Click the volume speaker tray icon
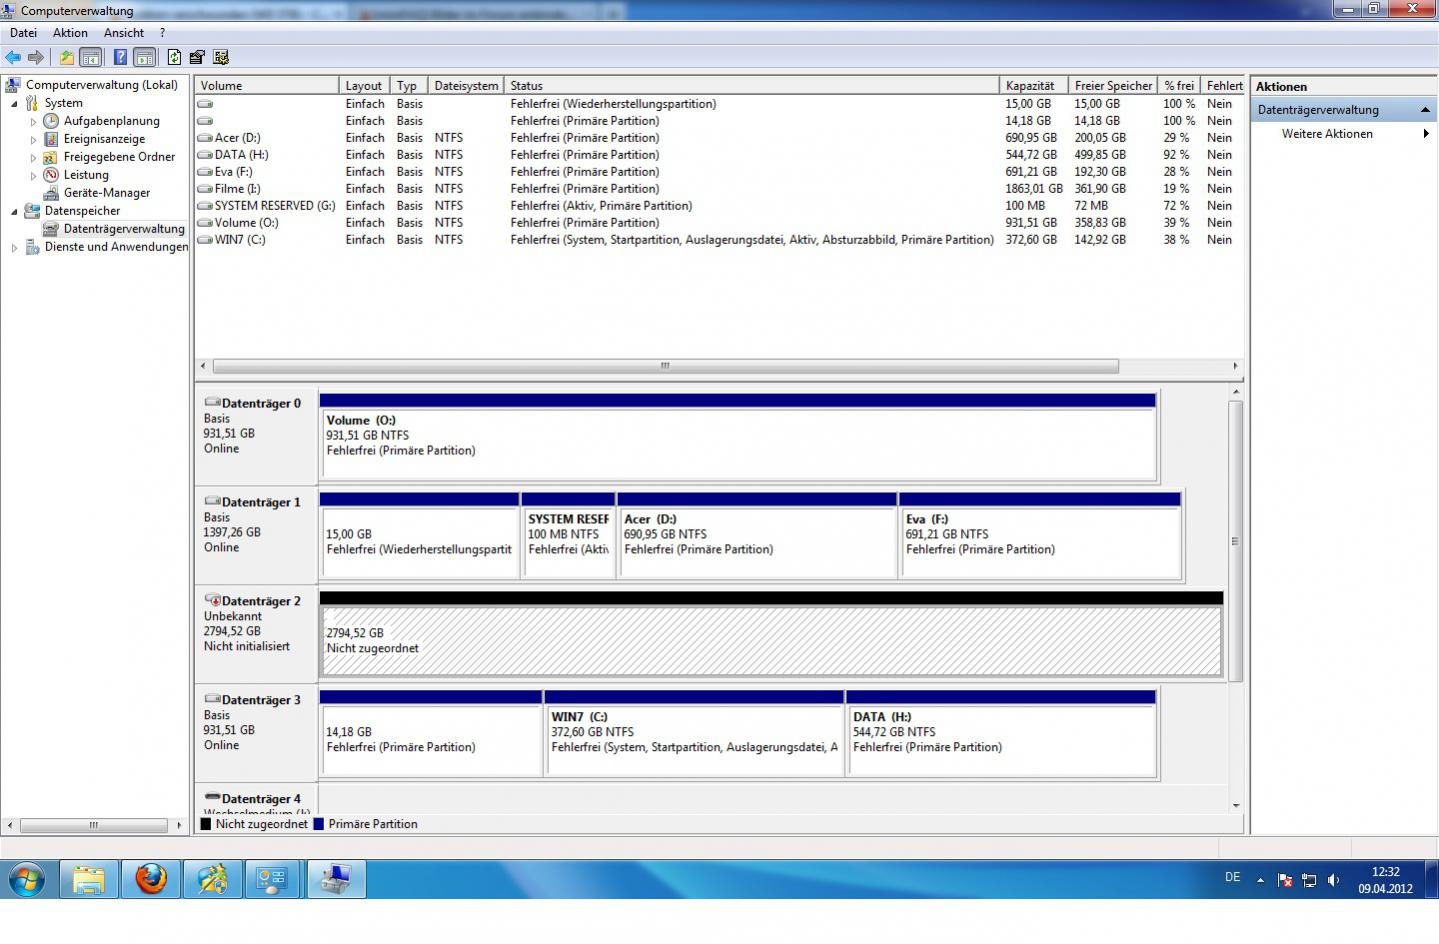The image size is (1439, 944). coord(1333,880)
